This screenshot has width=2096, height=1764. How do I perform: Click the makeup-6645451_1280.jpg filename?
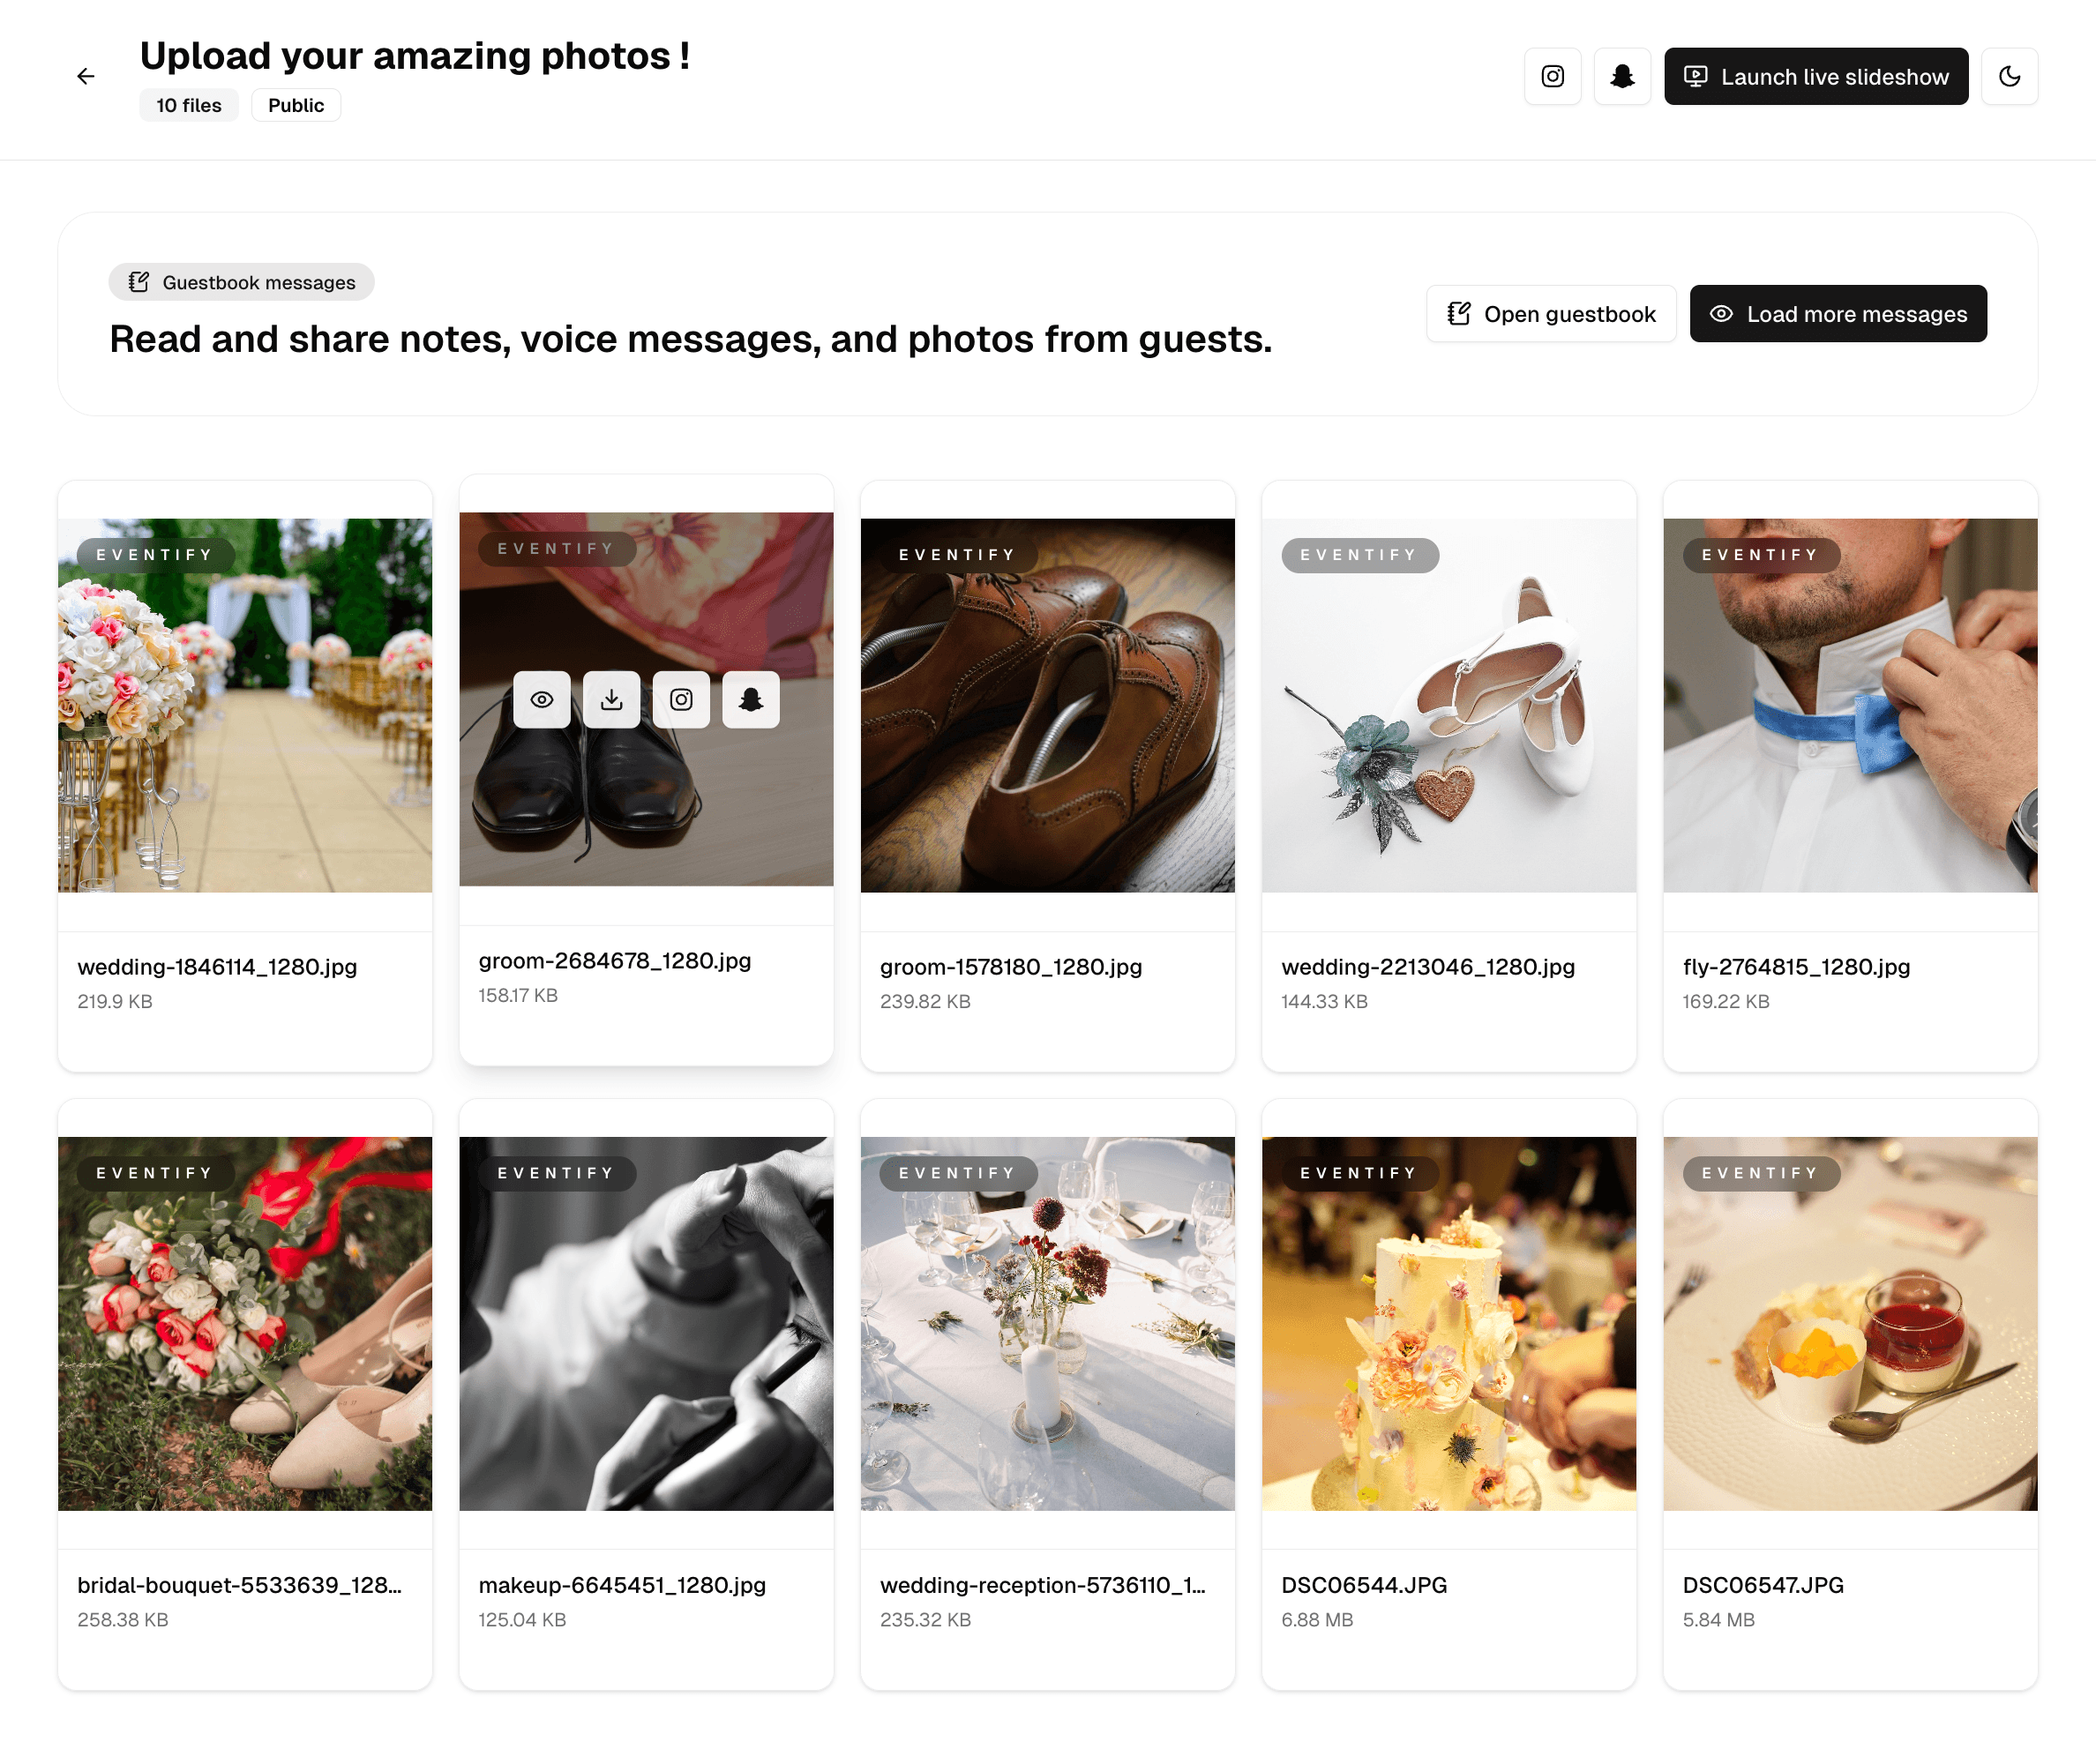click(622, 1585)
